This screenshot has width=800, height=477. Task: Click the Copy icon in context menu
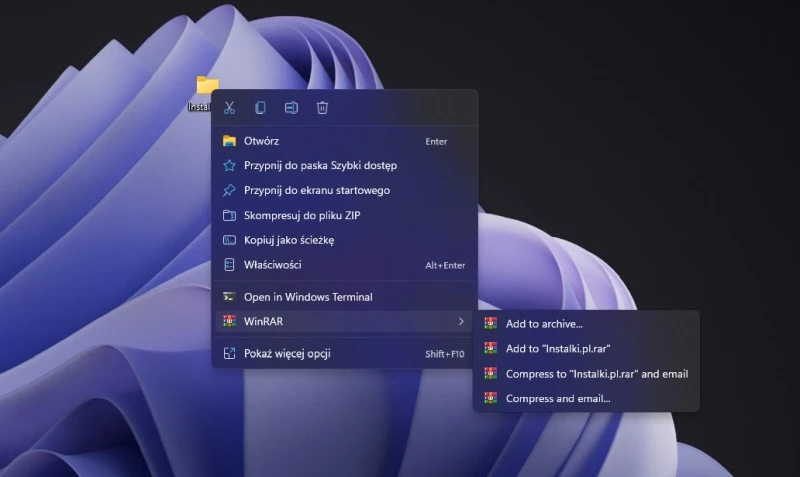[260, 108]
